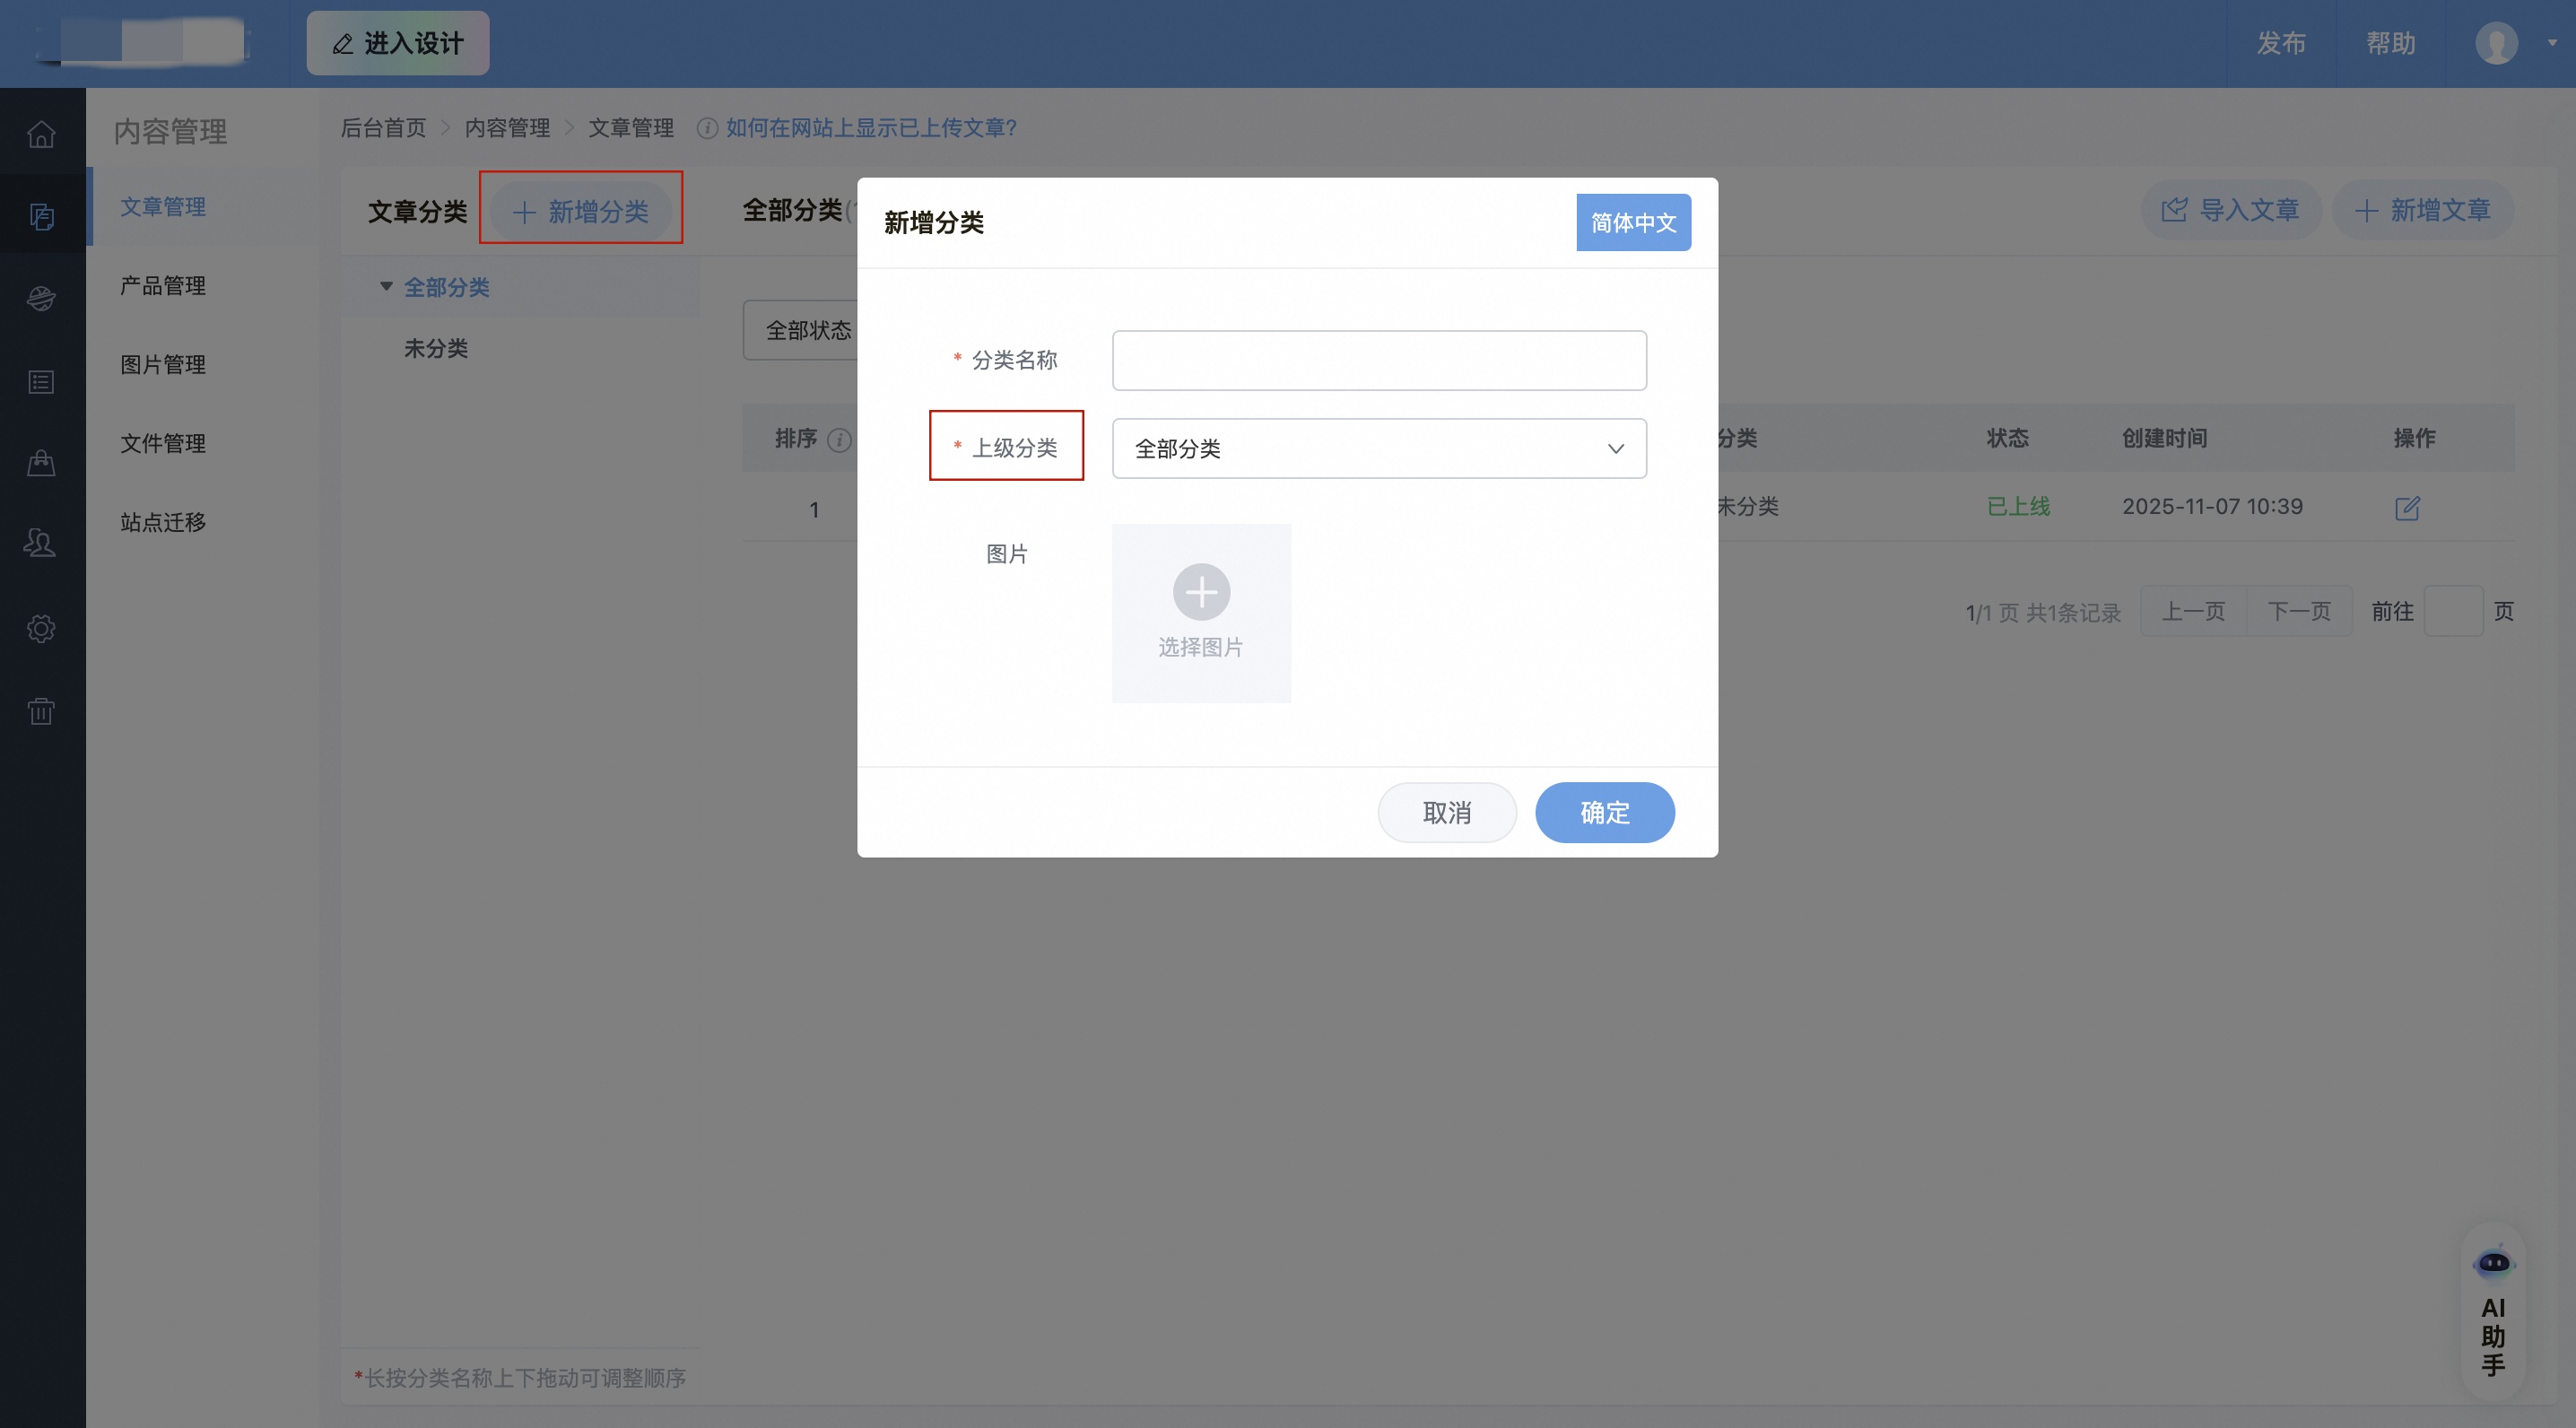Open the backend home icon in sidebar

[x=42, y=134]
